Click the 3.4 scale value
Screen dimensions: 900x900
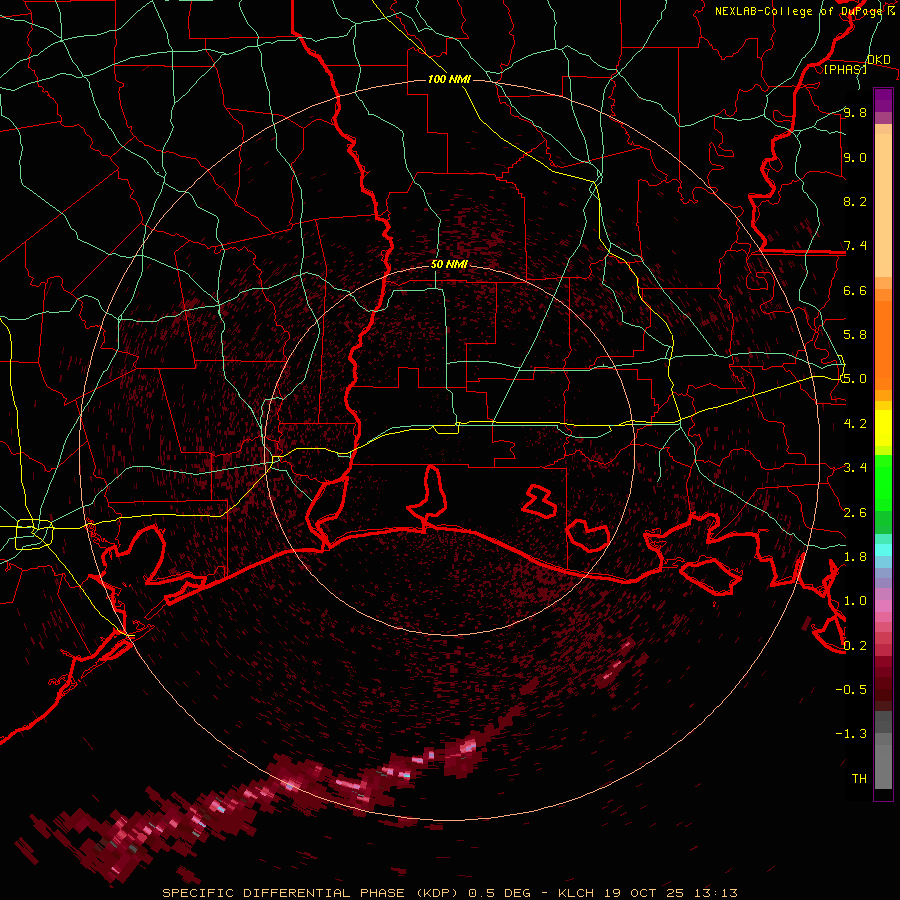point(855,468)
